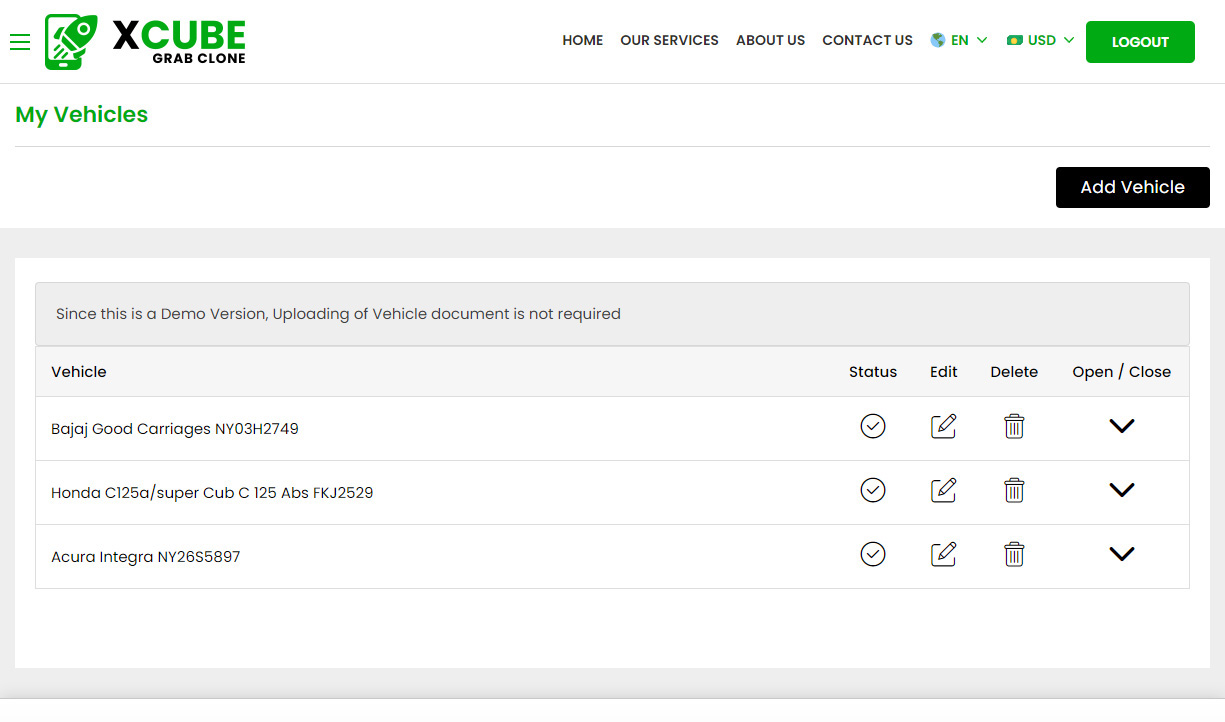Open the hamburger side menu

coord(20,42)
